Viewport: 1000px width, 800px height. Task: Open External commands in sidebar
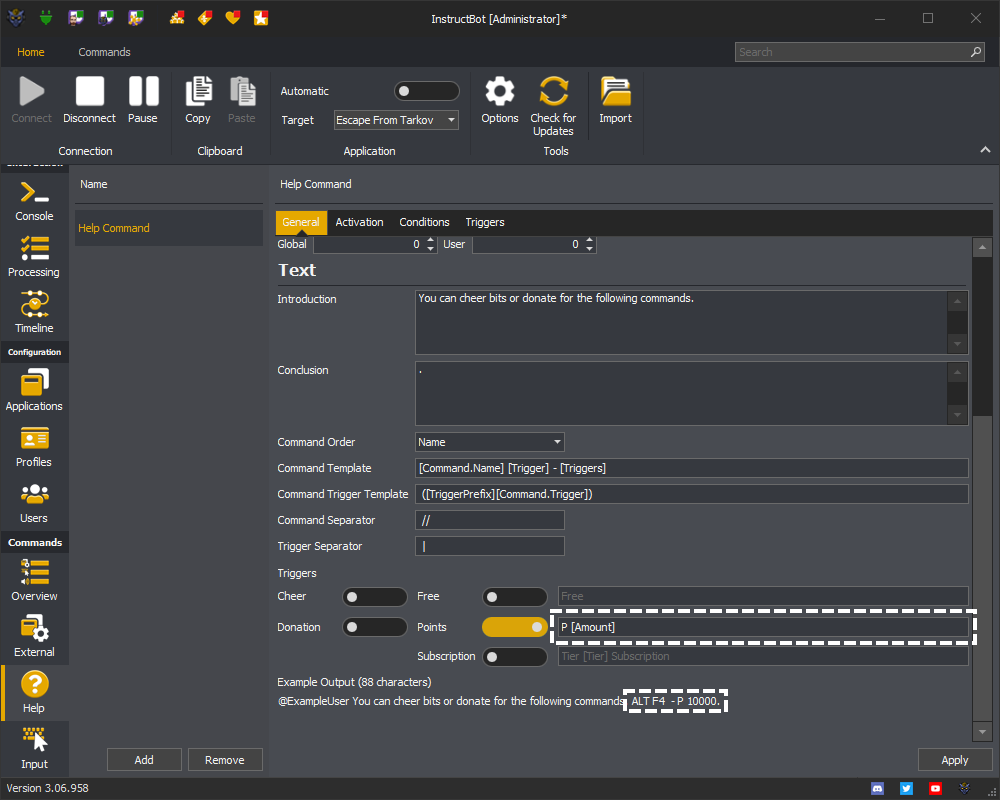pos(34,637)
